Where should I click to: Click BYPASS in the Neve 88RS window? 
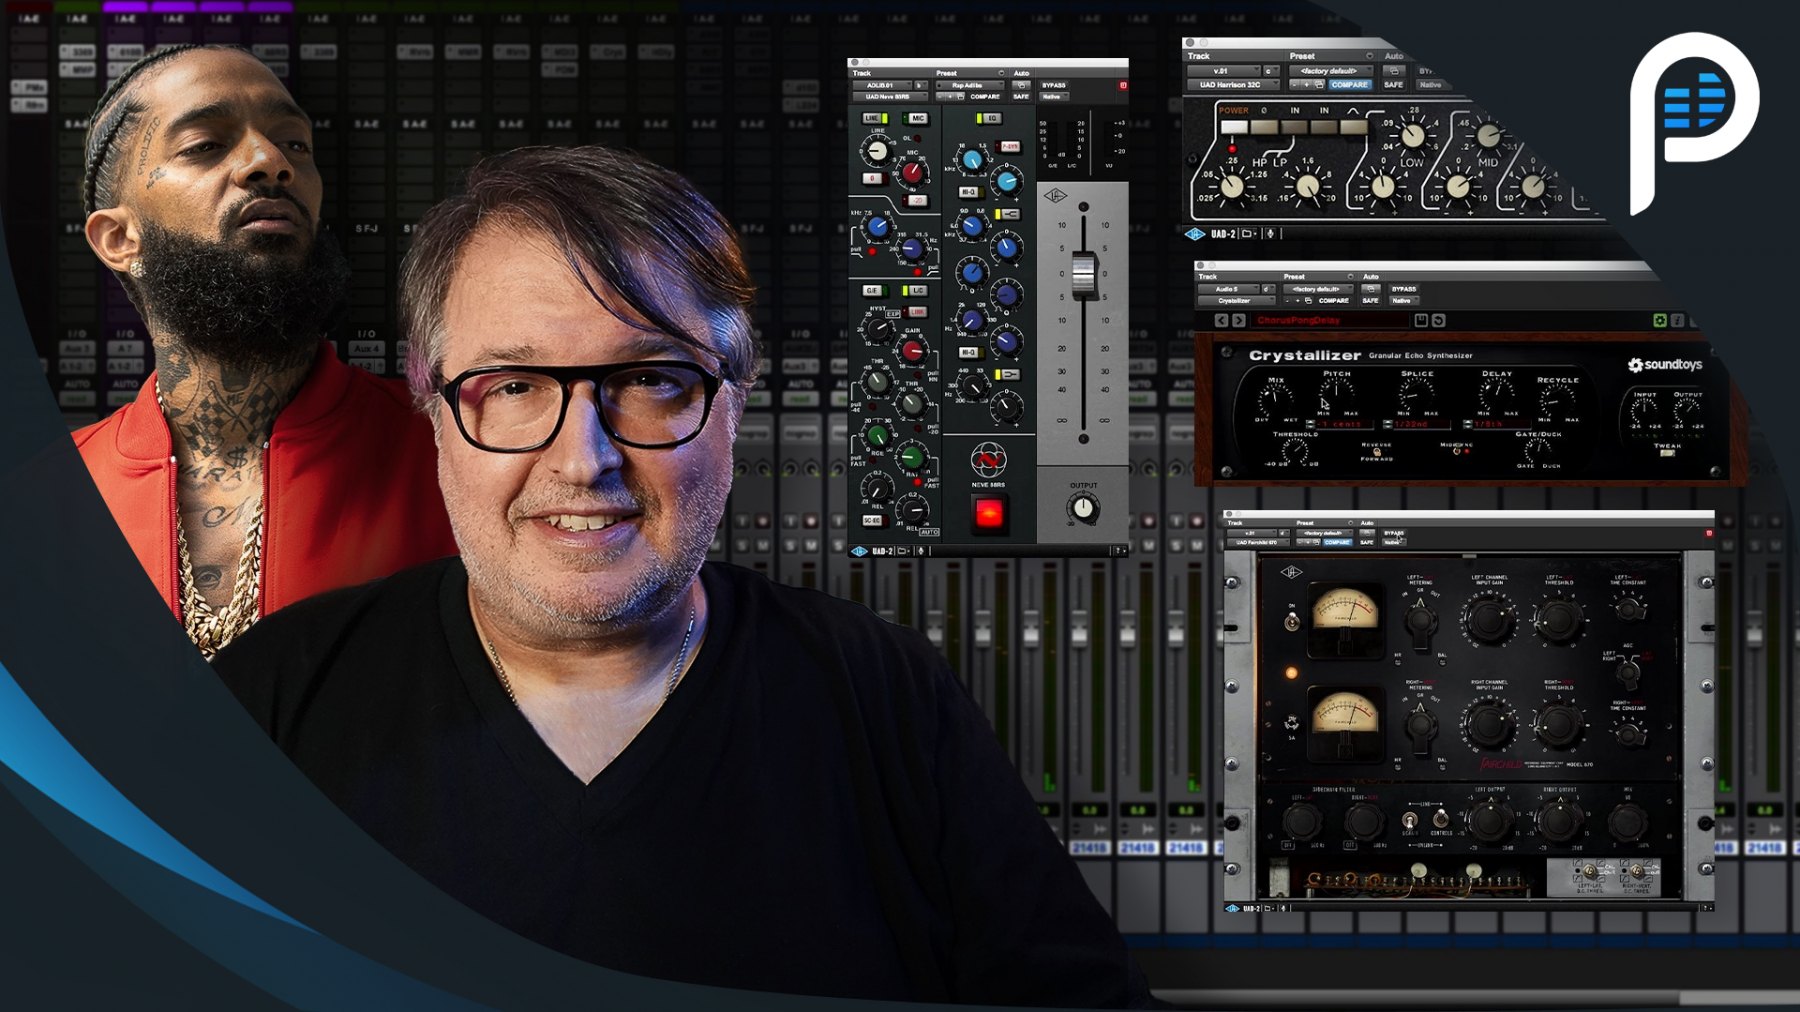(x=1054, y=85)
